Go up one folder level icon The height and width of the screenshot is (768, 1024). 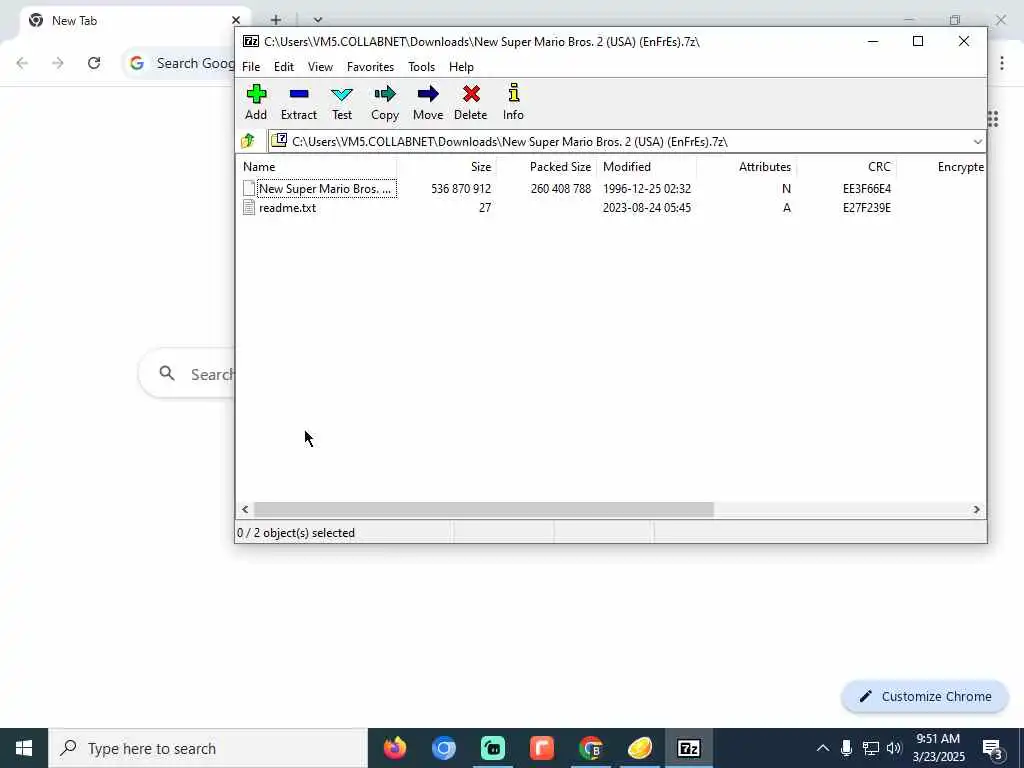(248, 141)
